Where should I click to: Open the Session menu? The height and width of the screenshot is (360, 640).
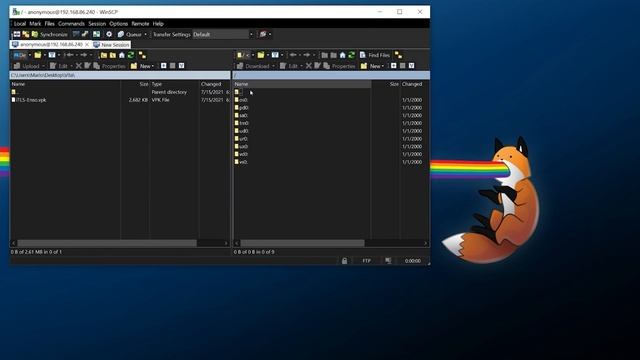tap(97, 24)
